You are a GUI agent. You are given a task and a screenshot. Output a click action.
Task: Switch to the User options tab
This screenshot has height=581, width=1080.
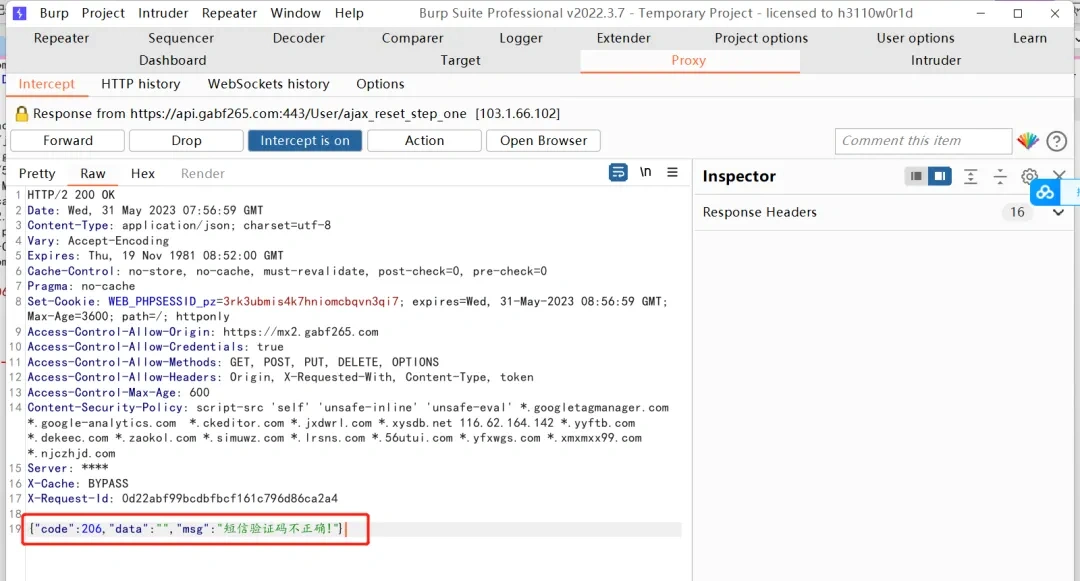(915, 38)
